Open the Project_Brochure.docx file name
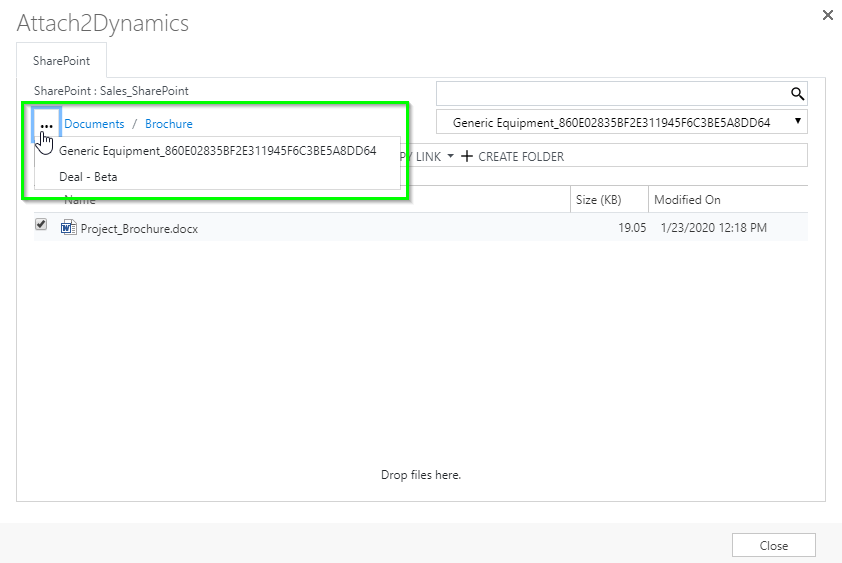 (x=139, y=229)
